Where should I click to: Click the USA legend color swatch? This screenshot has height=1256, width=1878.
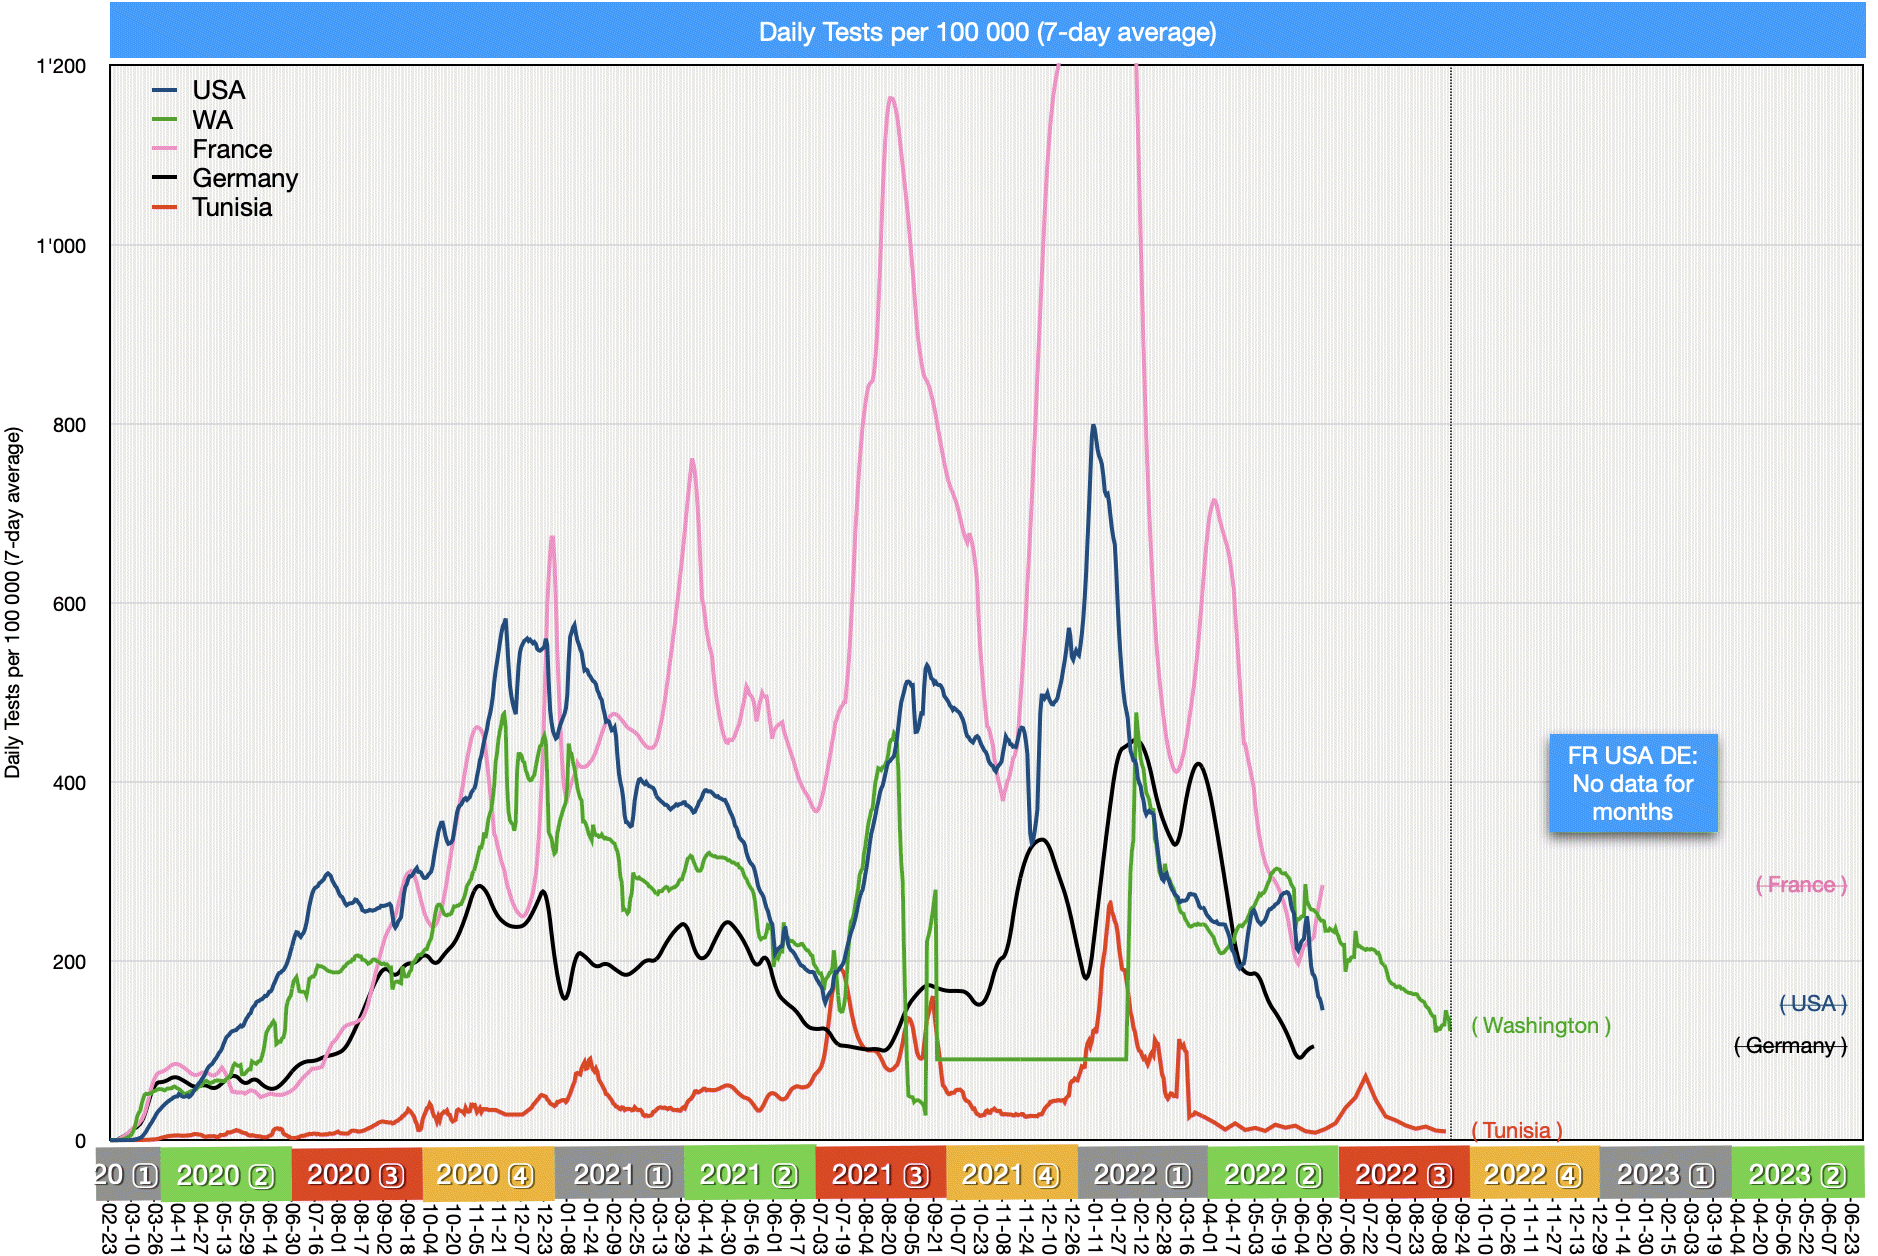point(164,91)
